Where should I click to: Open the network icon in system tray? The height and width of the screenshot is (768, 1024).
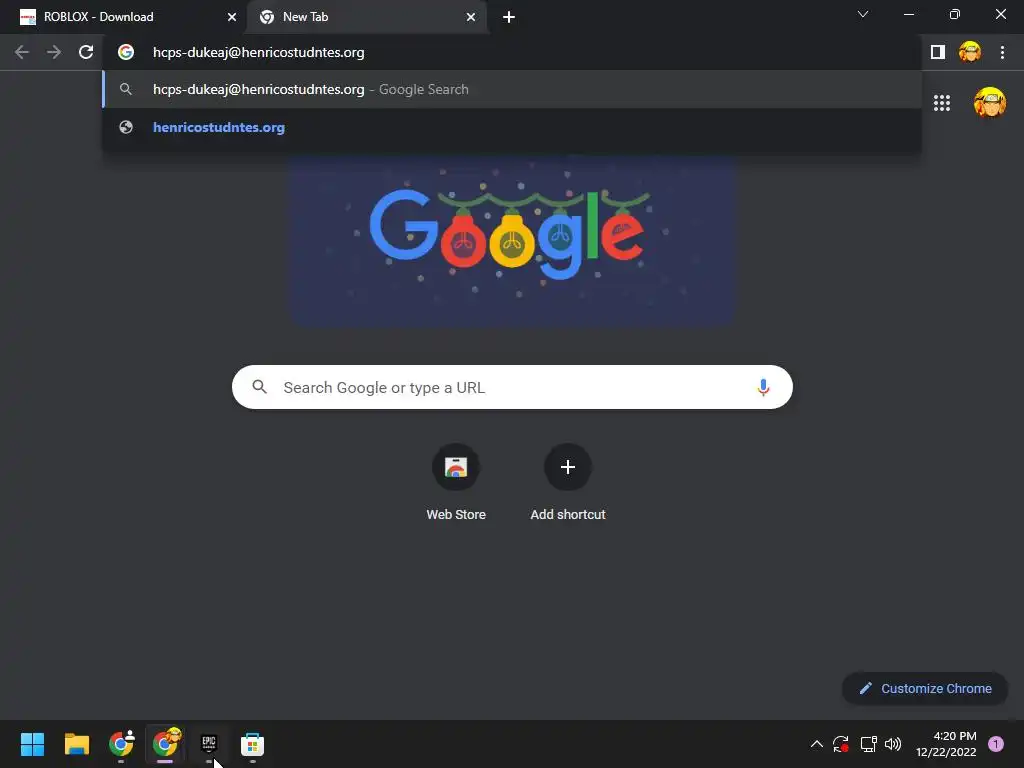[868, 744]
